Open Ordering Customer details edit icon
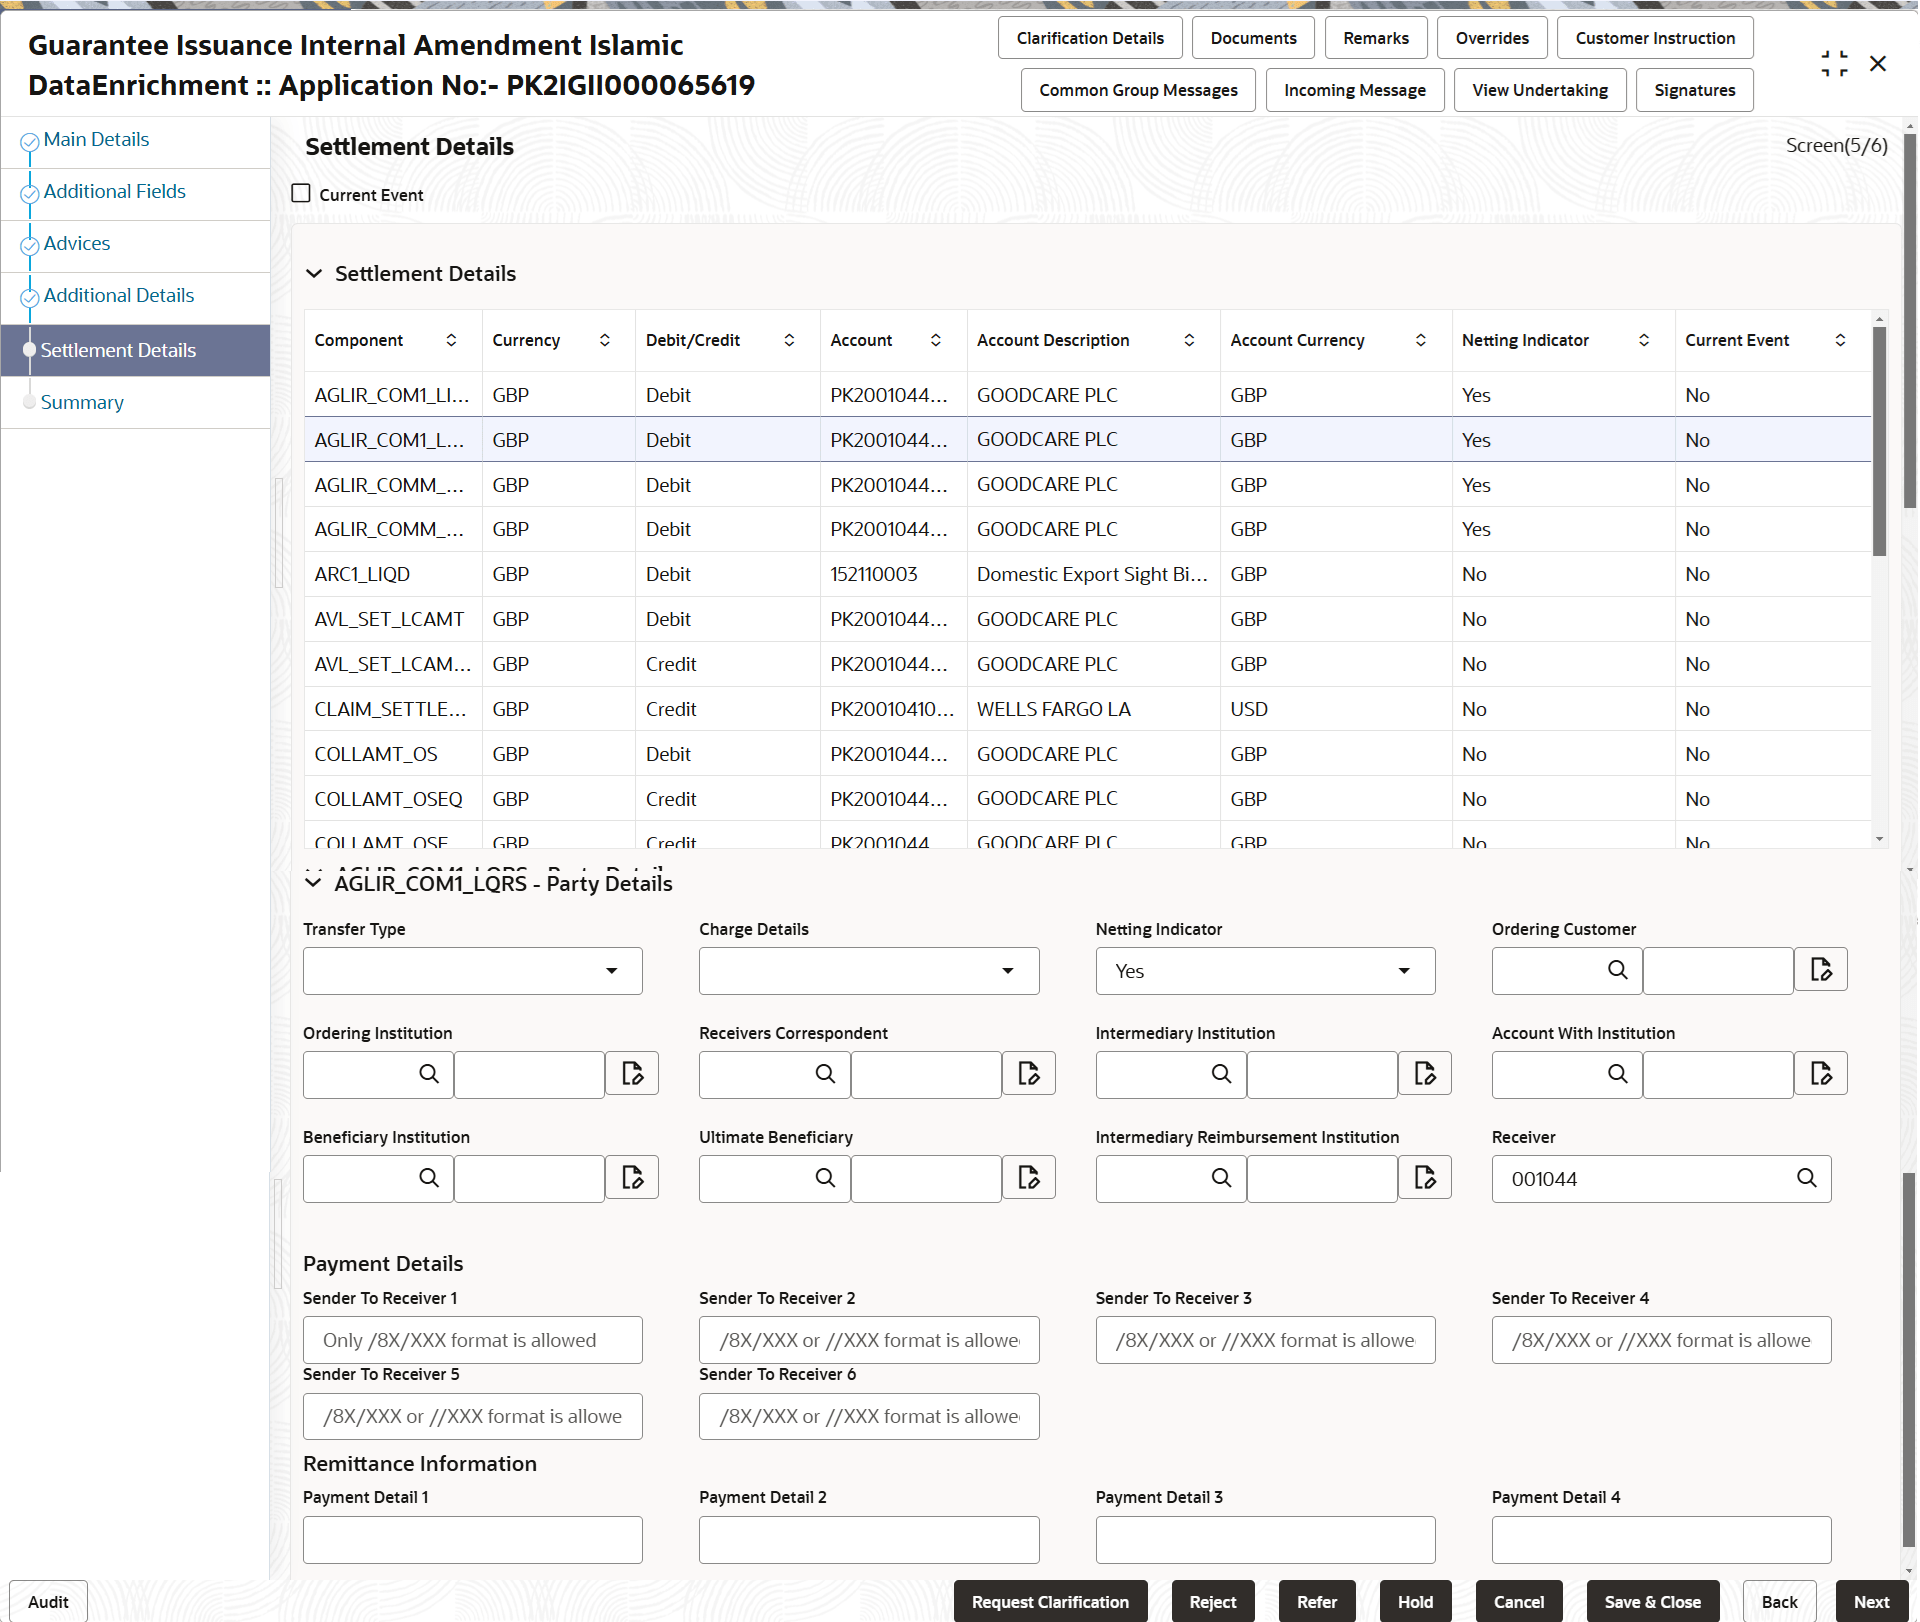Screen dimensions: 1920x1622 click(x=1821, y=970)
